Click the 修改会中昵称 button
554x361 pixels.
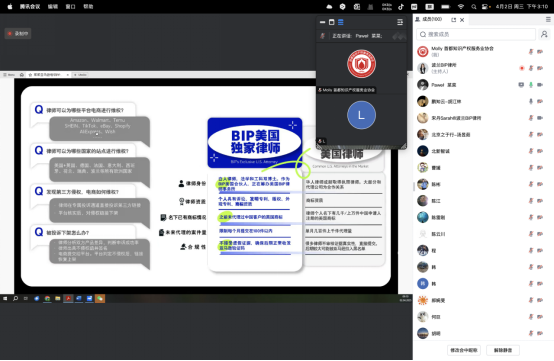pyautogui.click(x=464, y=350)
